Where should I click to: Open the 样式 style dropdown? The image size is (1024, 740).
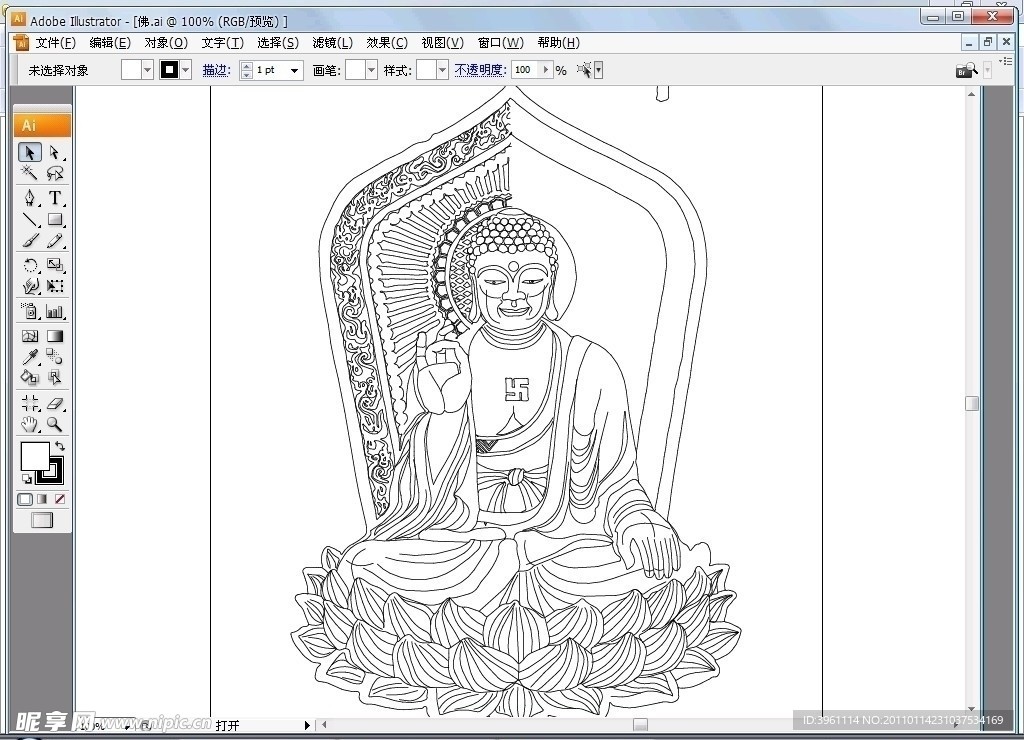pyautogui.click(x=442, y=70)
